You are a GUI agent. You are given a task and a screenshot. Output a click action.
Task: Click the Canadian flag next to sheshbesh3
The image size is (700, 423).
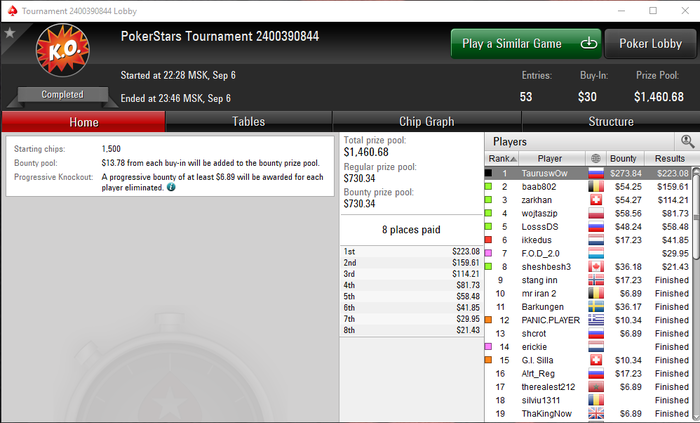(596, 267)
